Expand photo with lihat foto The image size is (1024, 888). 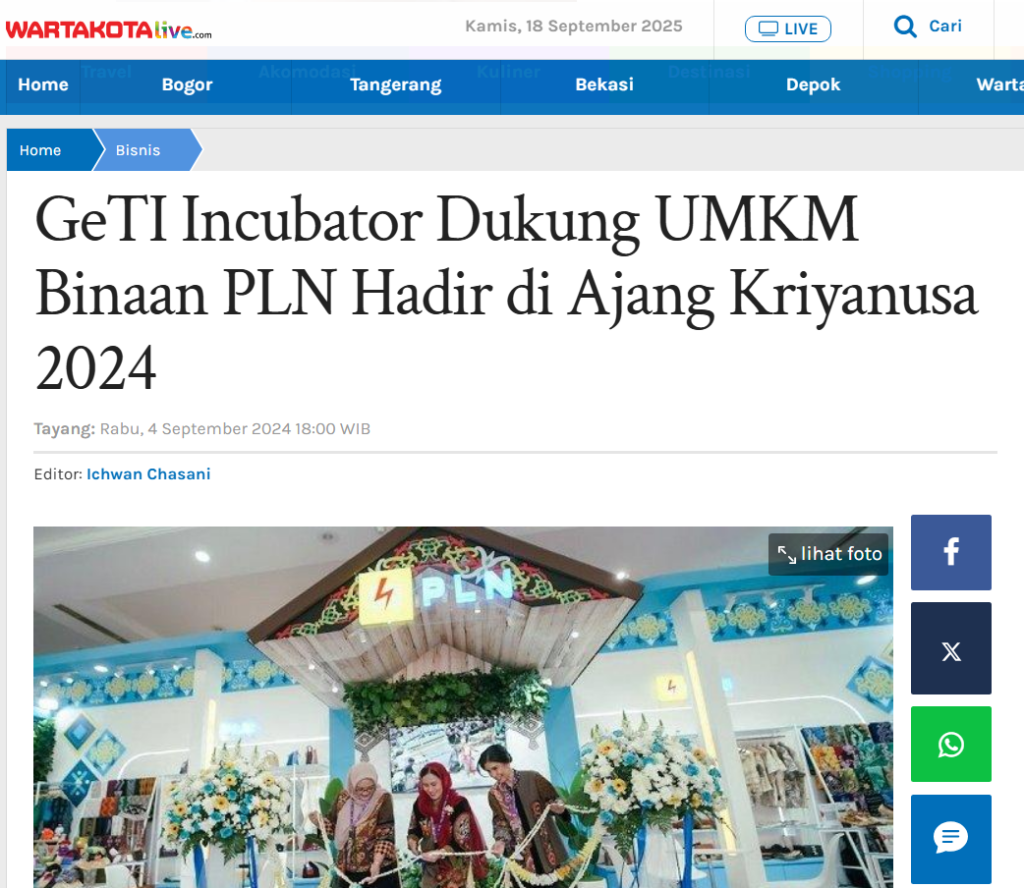click(829, 554)
